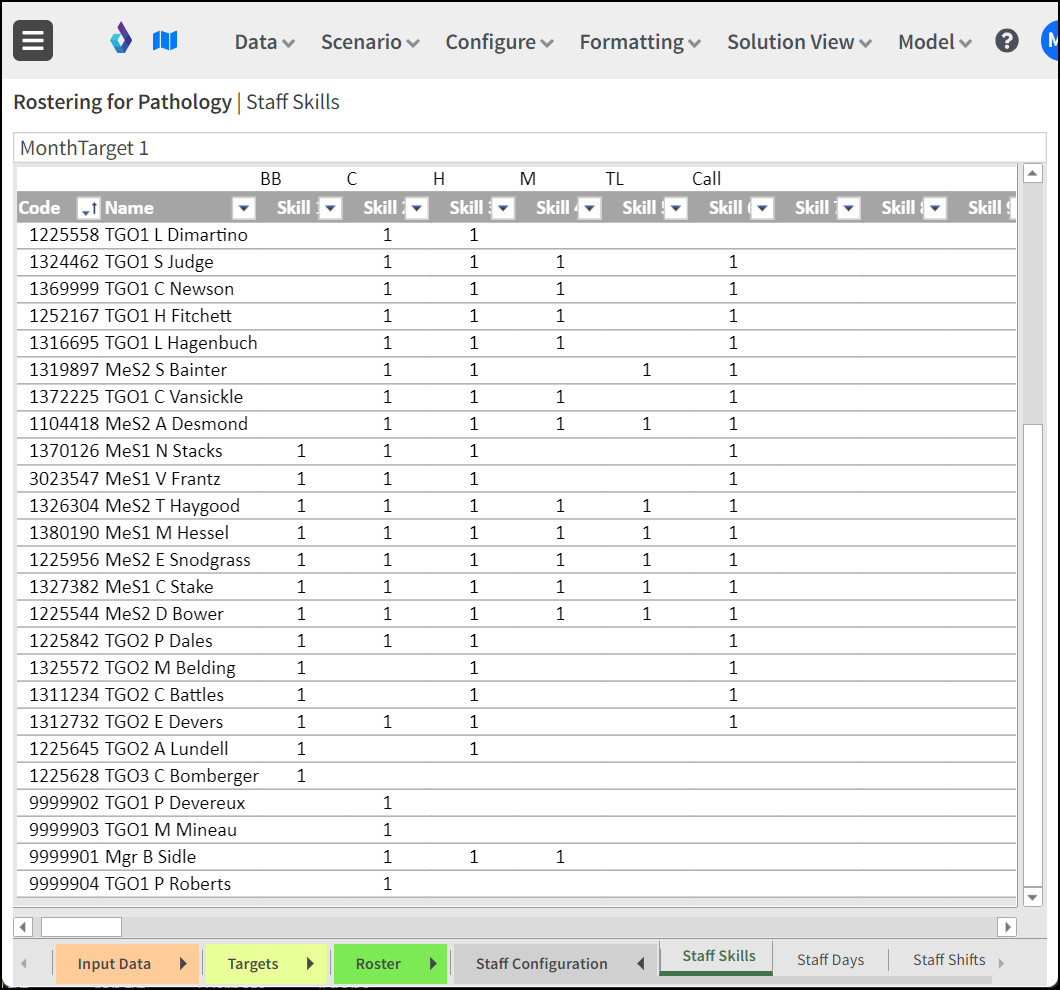Select the Staff Configuration tab group

pos(541,964)
